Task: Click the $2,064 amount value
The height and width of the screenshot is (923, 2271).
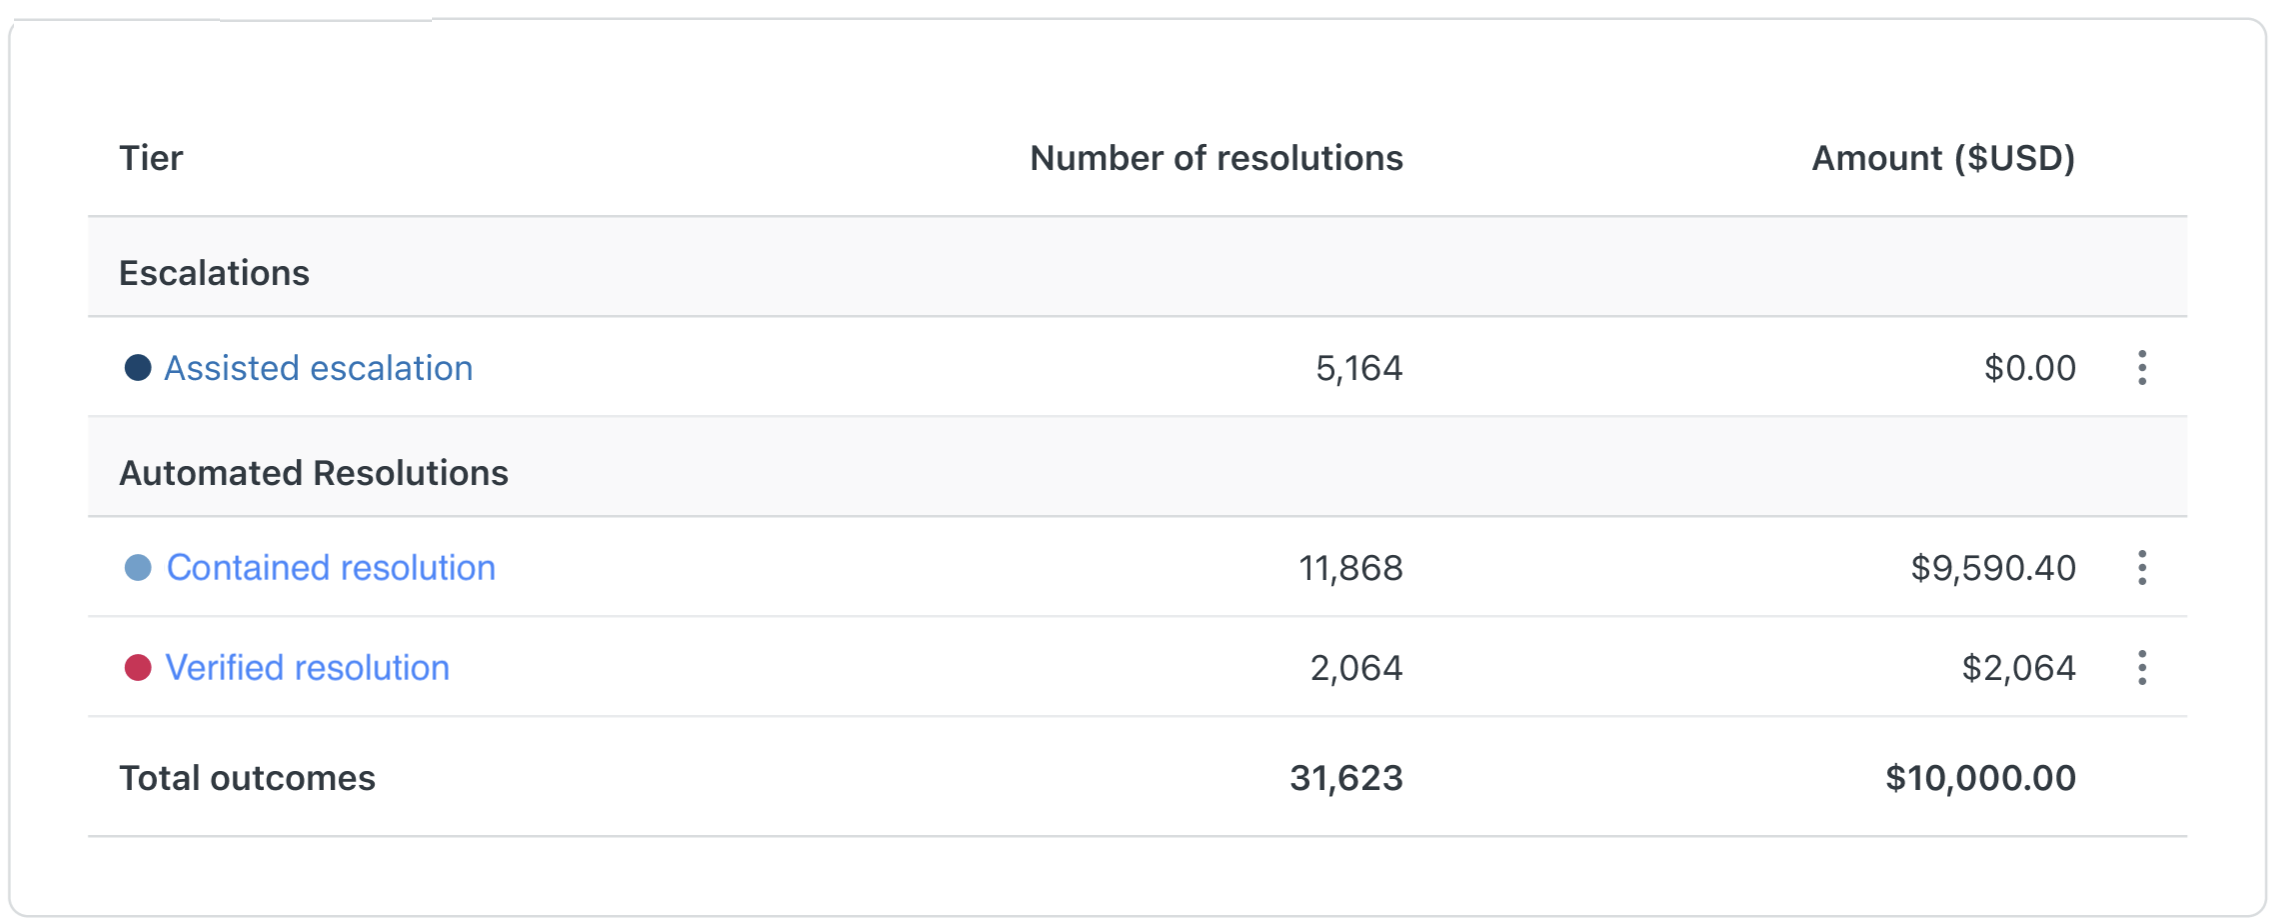Action: click(2019, 668)
